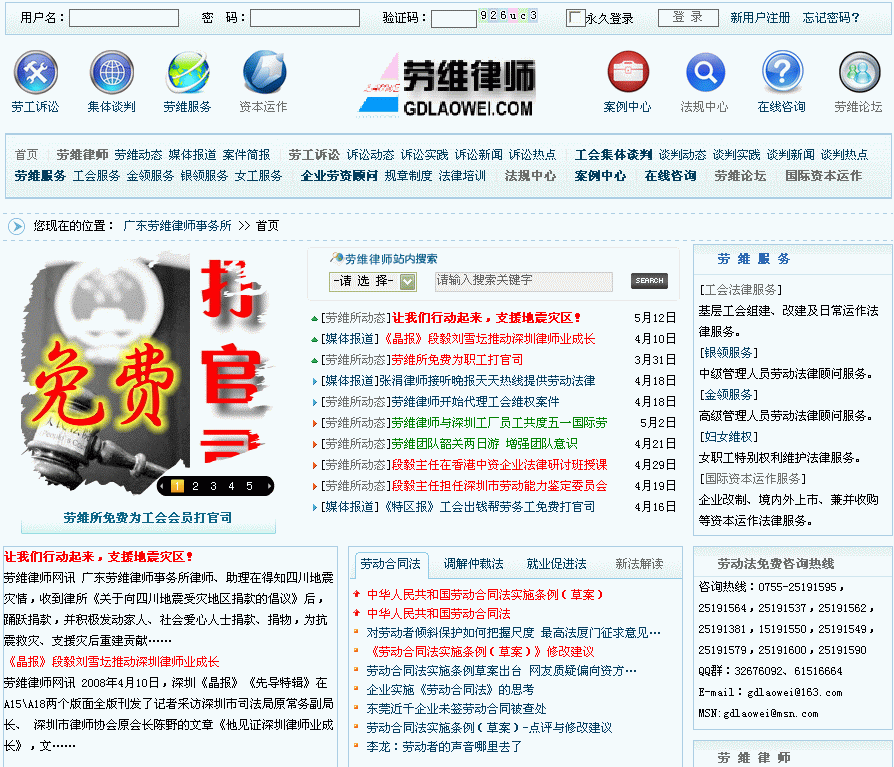Click the 劳工诉讼 tools icon
The width and height of the screenshot is (894, 767).
[x=35, y=73]
